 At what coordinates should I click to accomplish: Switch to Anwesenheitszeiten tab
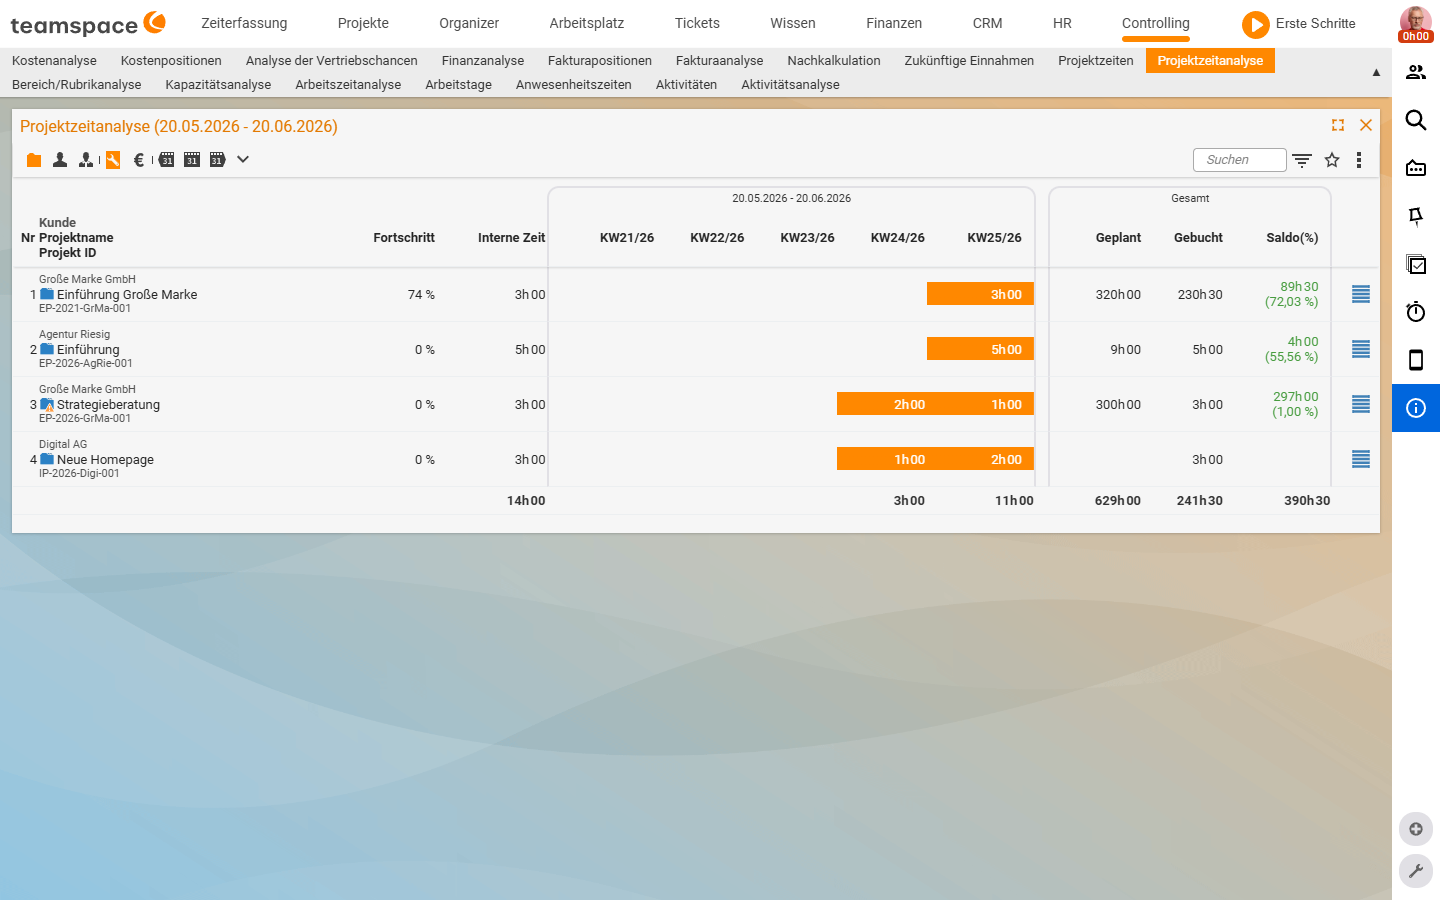click(574, 85)
